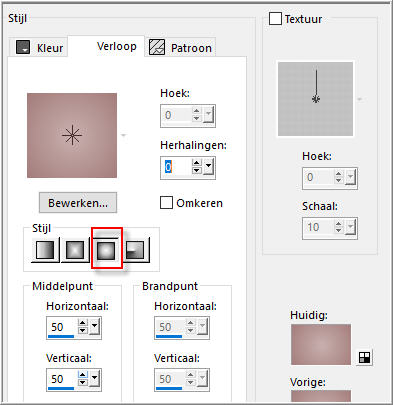
Task: Decrease the Herhalingen value with down arrow
Action: (x=197, y=170)
